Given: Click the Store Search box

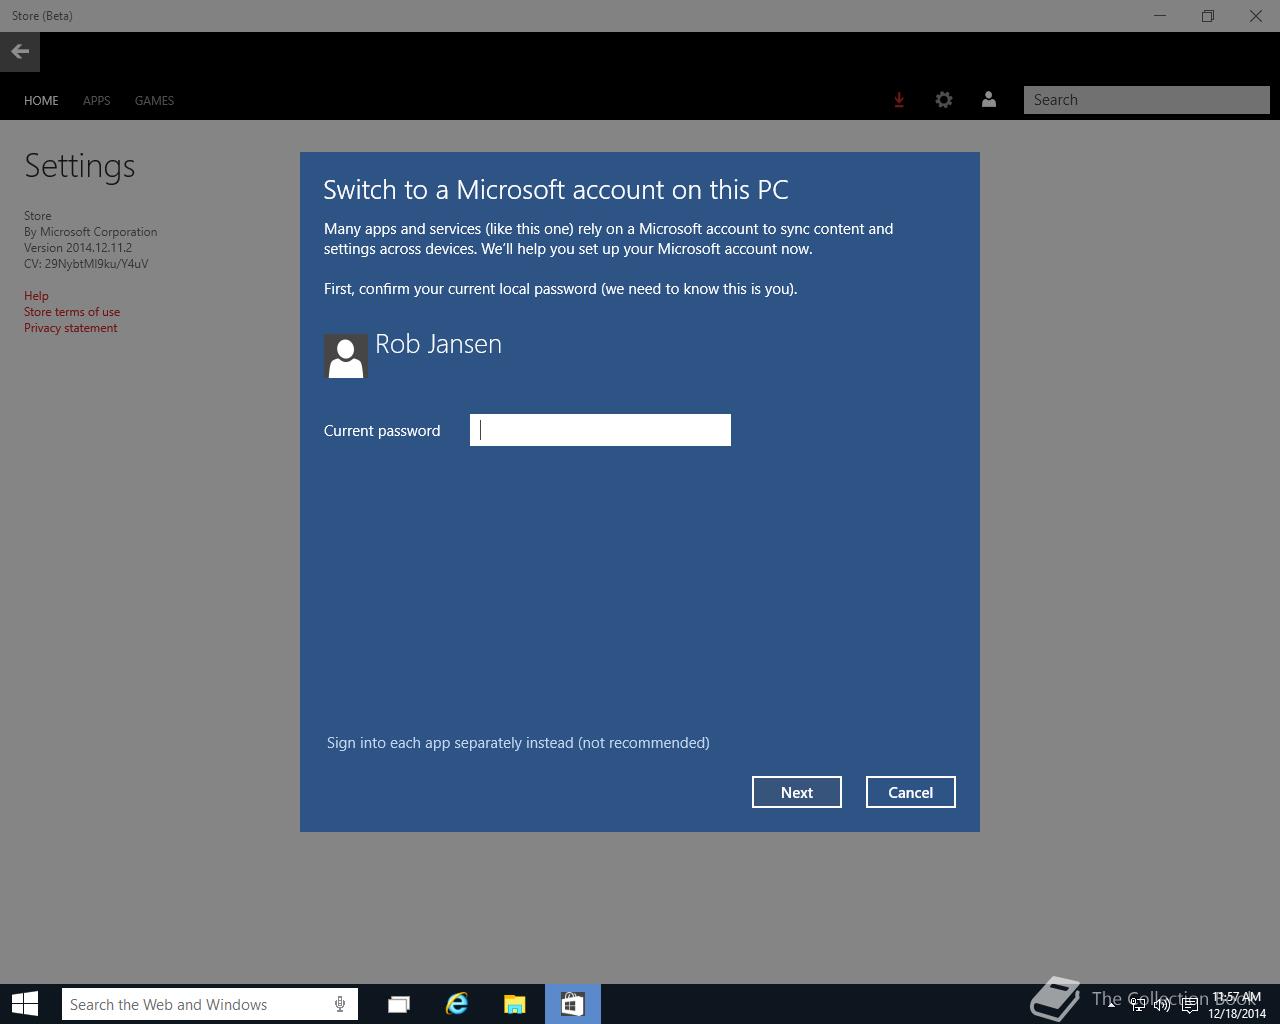Looking at the screenshot, I should (1147, 100).
